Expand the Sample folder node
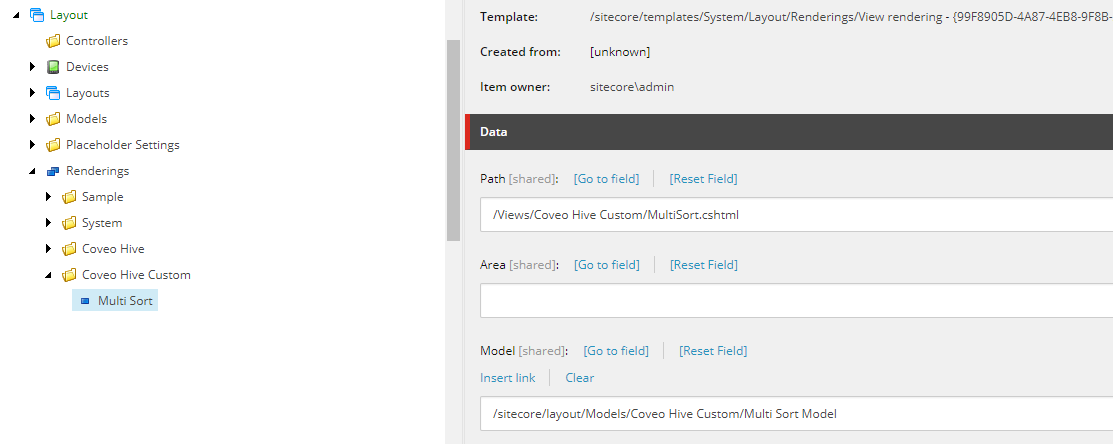Image resolution: width=1113 pixels, height=444 pixels. coord(48,196)
